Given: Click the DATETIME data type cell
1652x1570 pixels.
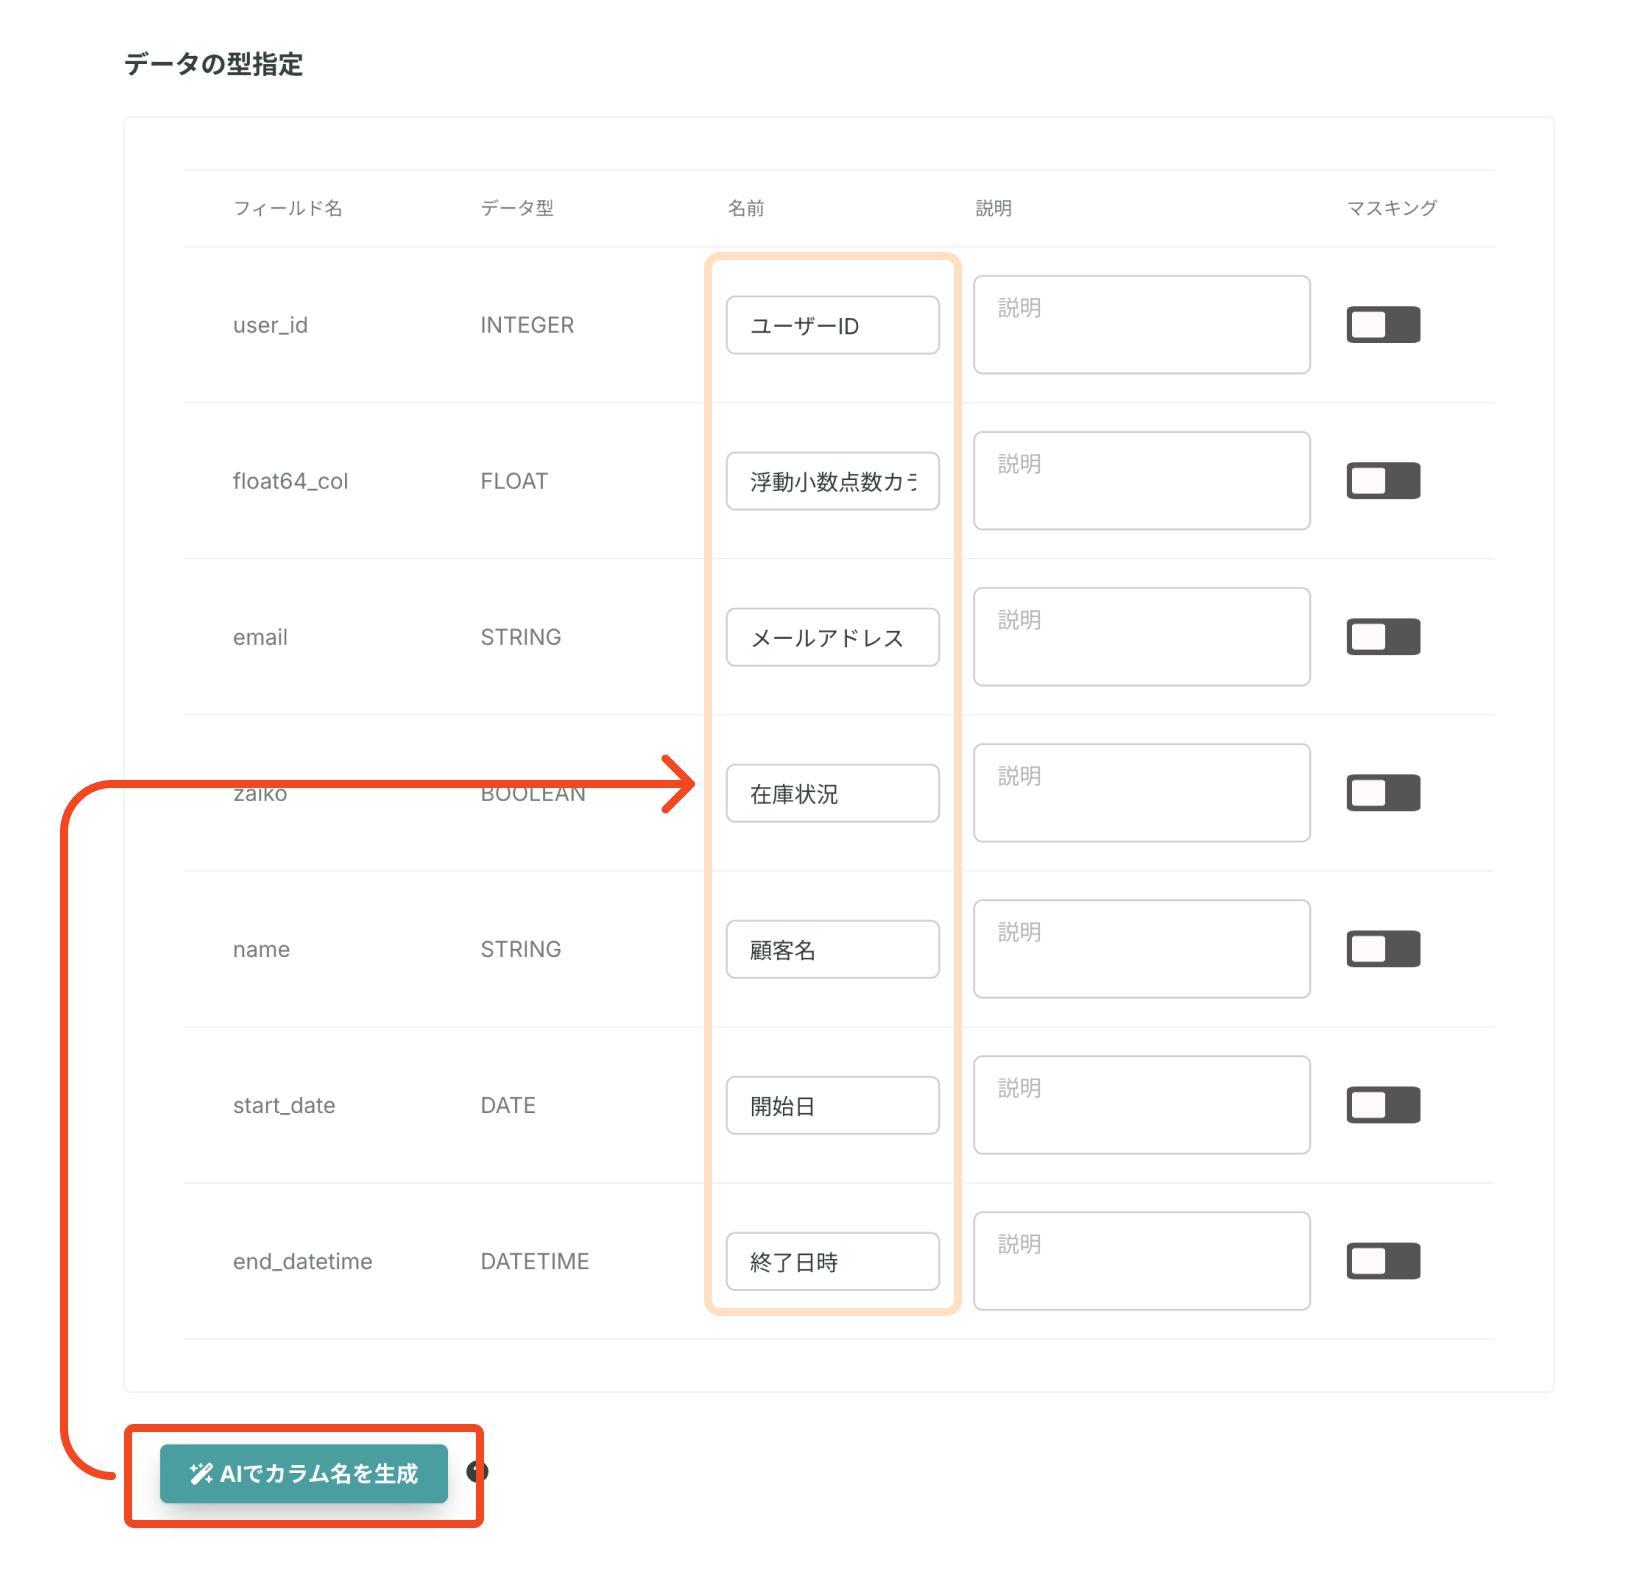Looking at the screenshot, I should coord(535,1261).
